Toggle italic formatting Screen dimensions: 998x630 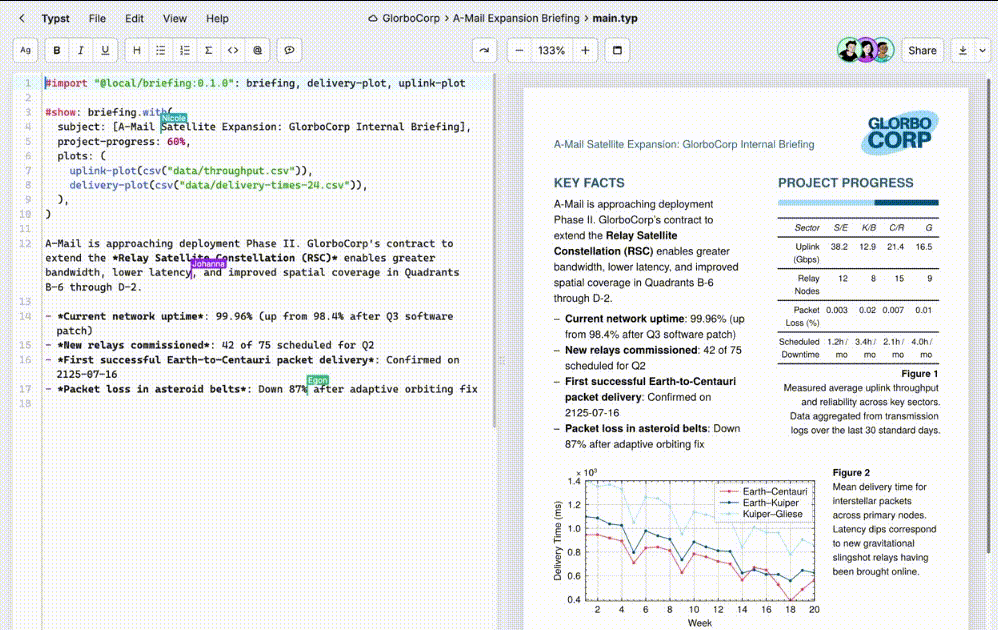point(81,50)
